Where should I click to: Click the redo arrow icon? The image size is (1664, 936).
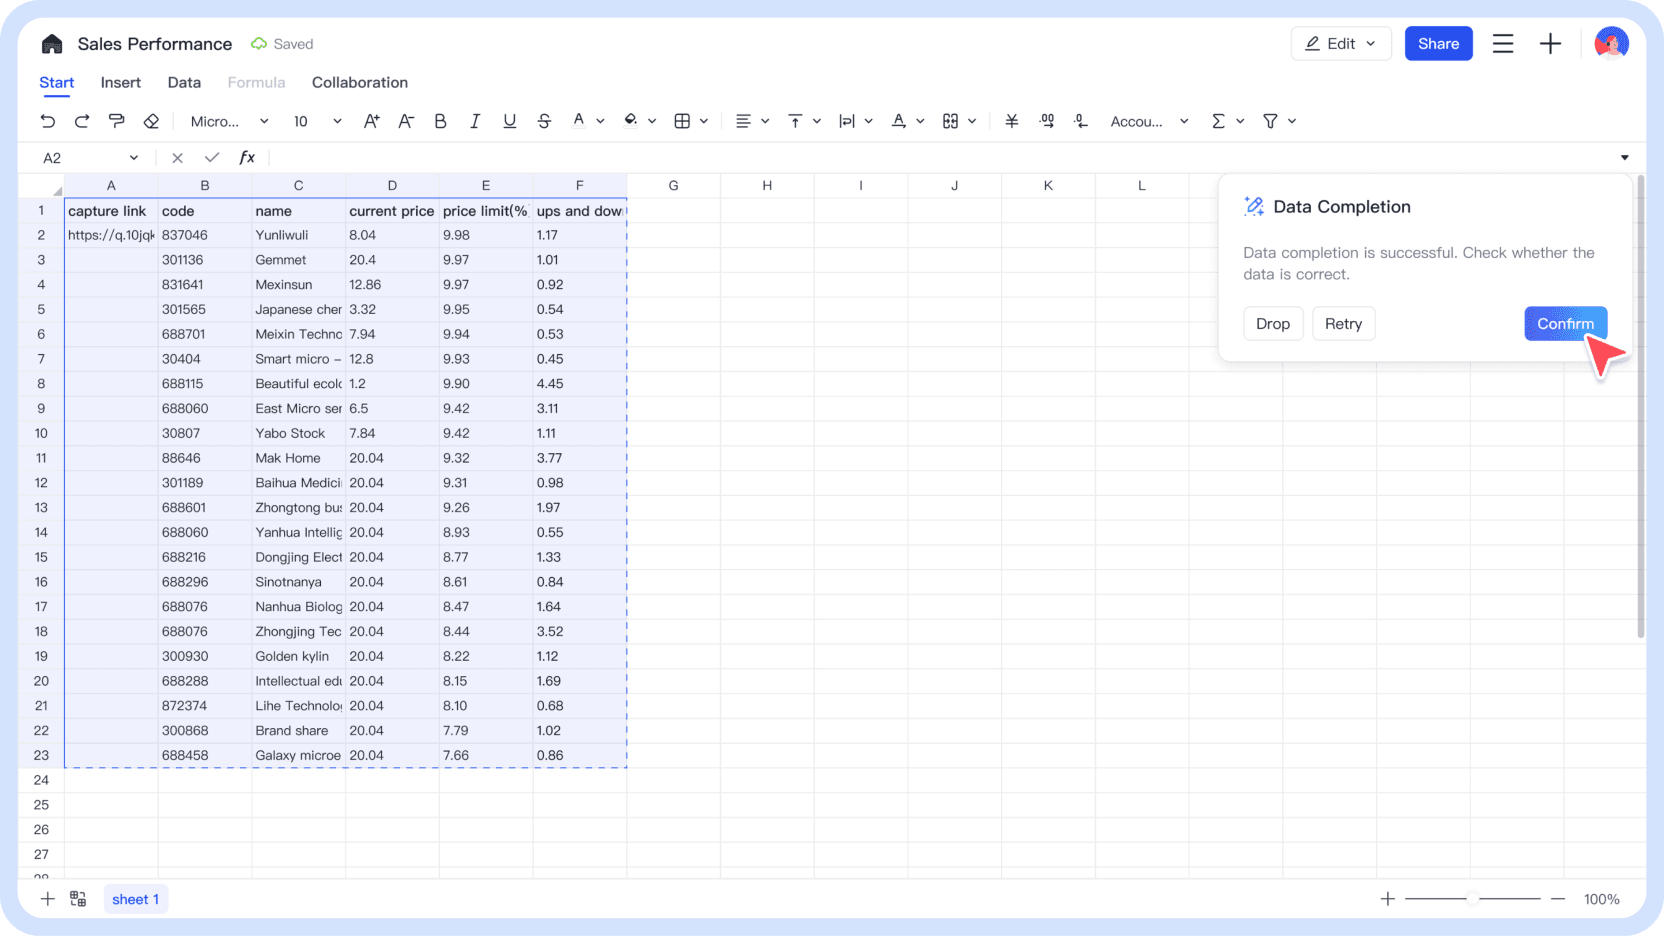coord(82,121)
